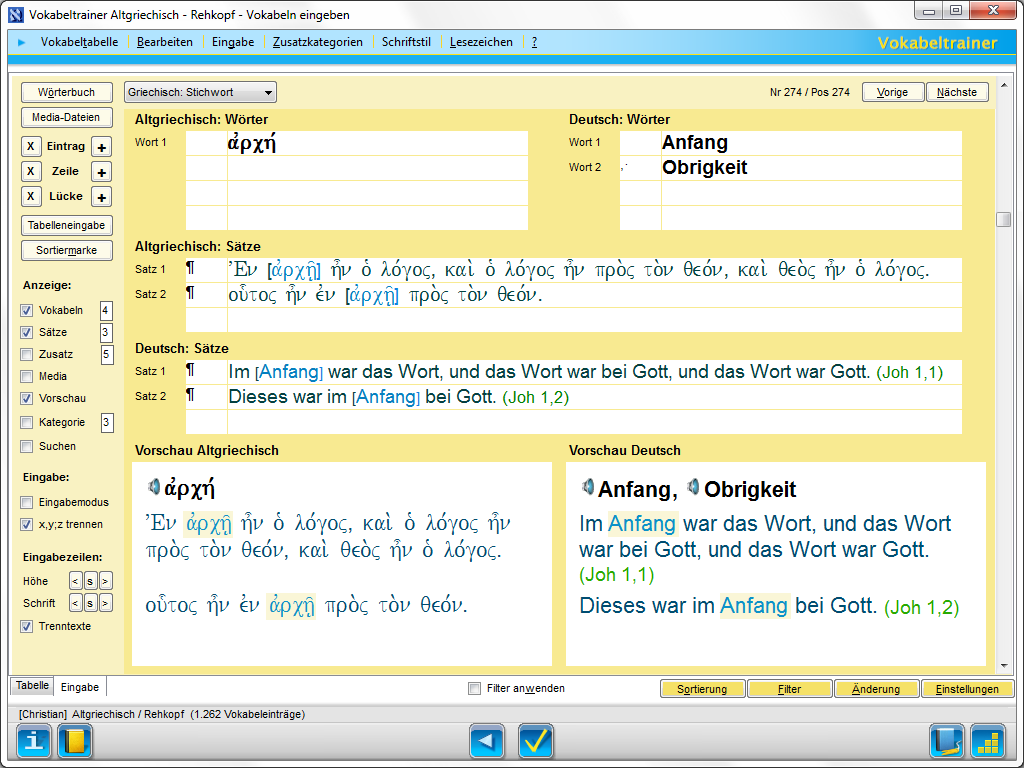
Task: Open the Eingabe menu in the menu bar
Action: tap(233, 42)
